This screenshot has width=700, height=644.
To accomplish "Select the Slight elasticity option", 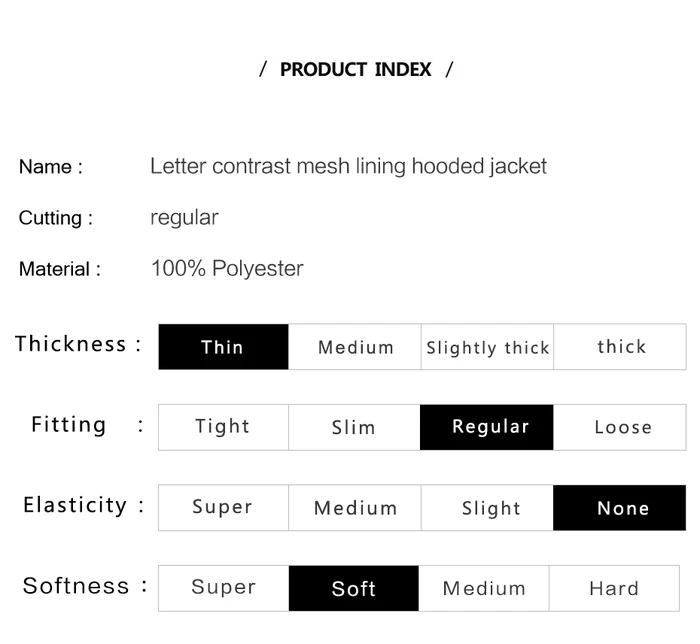I will point(488,507).
